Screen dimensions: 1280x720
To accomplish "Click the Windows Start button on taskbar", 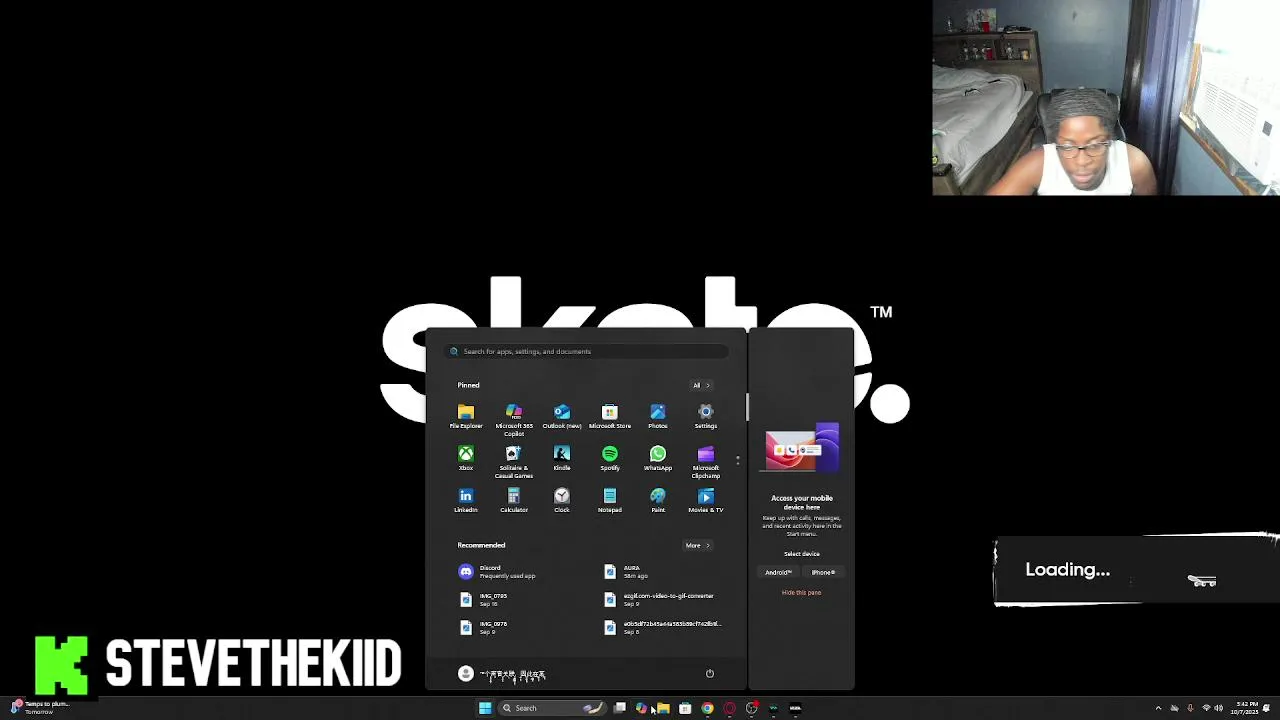I will point(485,708).
